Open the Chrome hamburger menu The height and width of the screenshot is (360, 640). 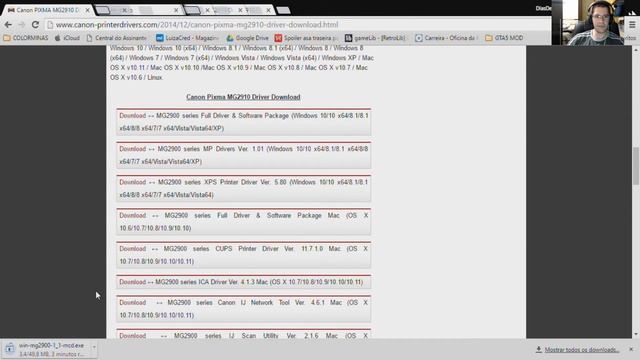632,25
